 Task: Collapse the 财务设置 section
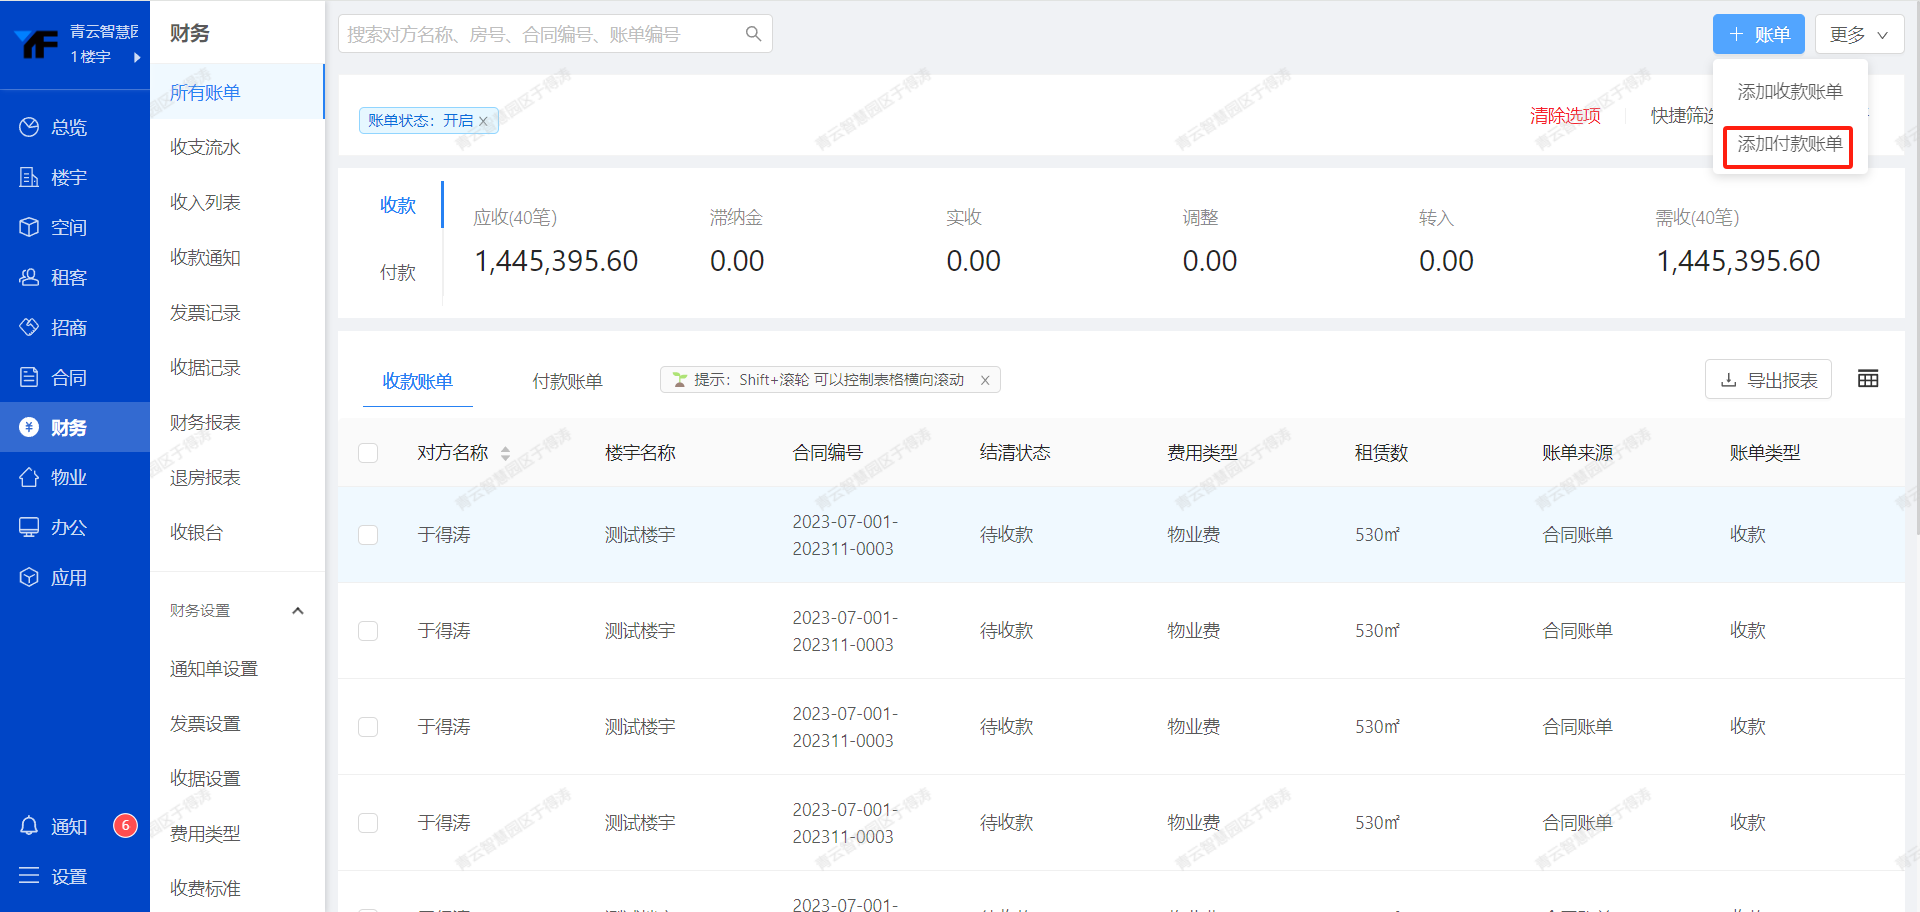click(x=297, y=611)
